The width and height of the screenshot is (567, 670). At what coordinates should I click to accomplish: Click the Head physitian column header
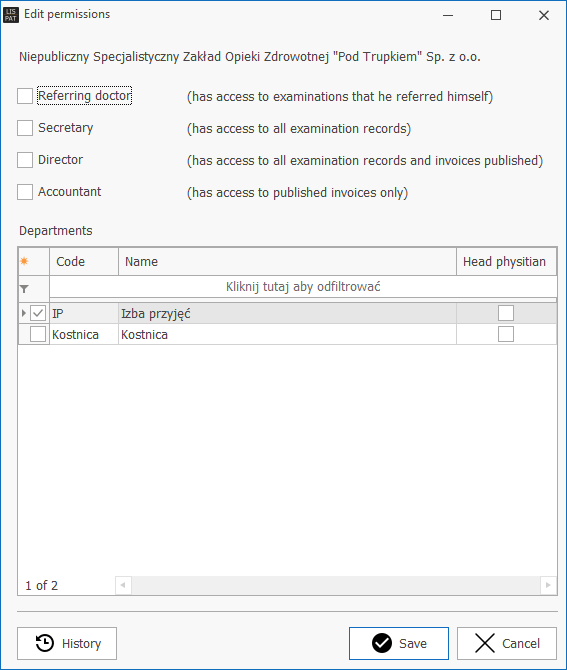(x=507, y=262)
